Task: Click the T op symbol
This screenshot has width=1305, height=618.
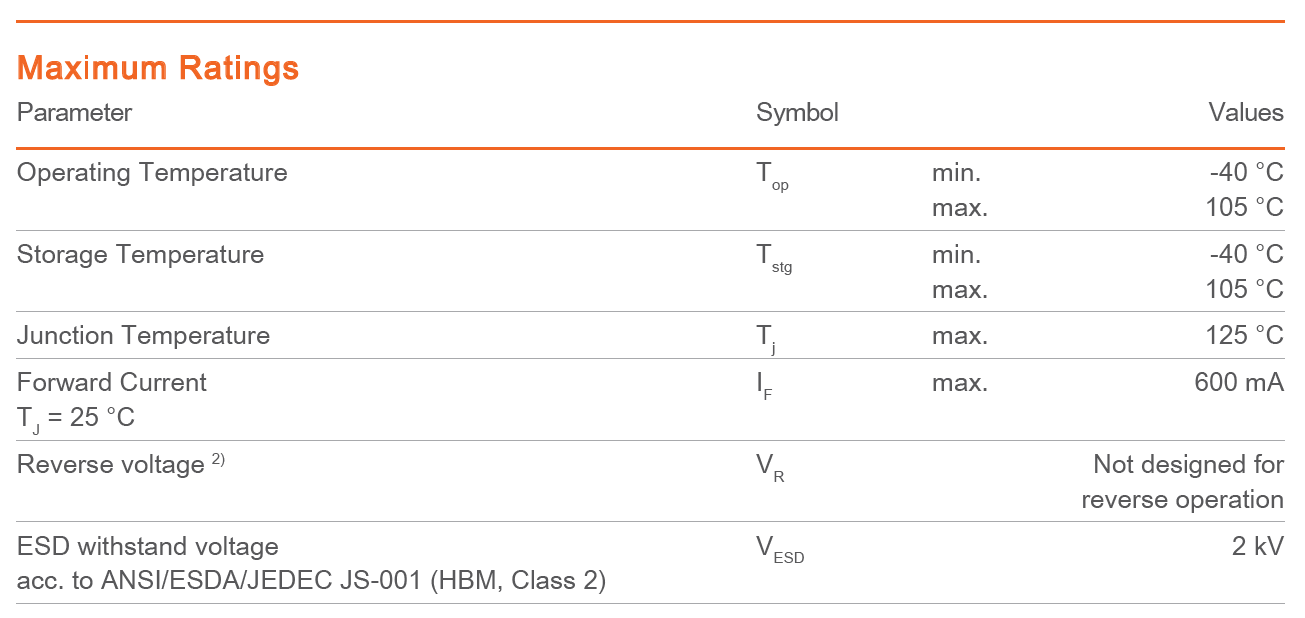Action: point(772,176)
